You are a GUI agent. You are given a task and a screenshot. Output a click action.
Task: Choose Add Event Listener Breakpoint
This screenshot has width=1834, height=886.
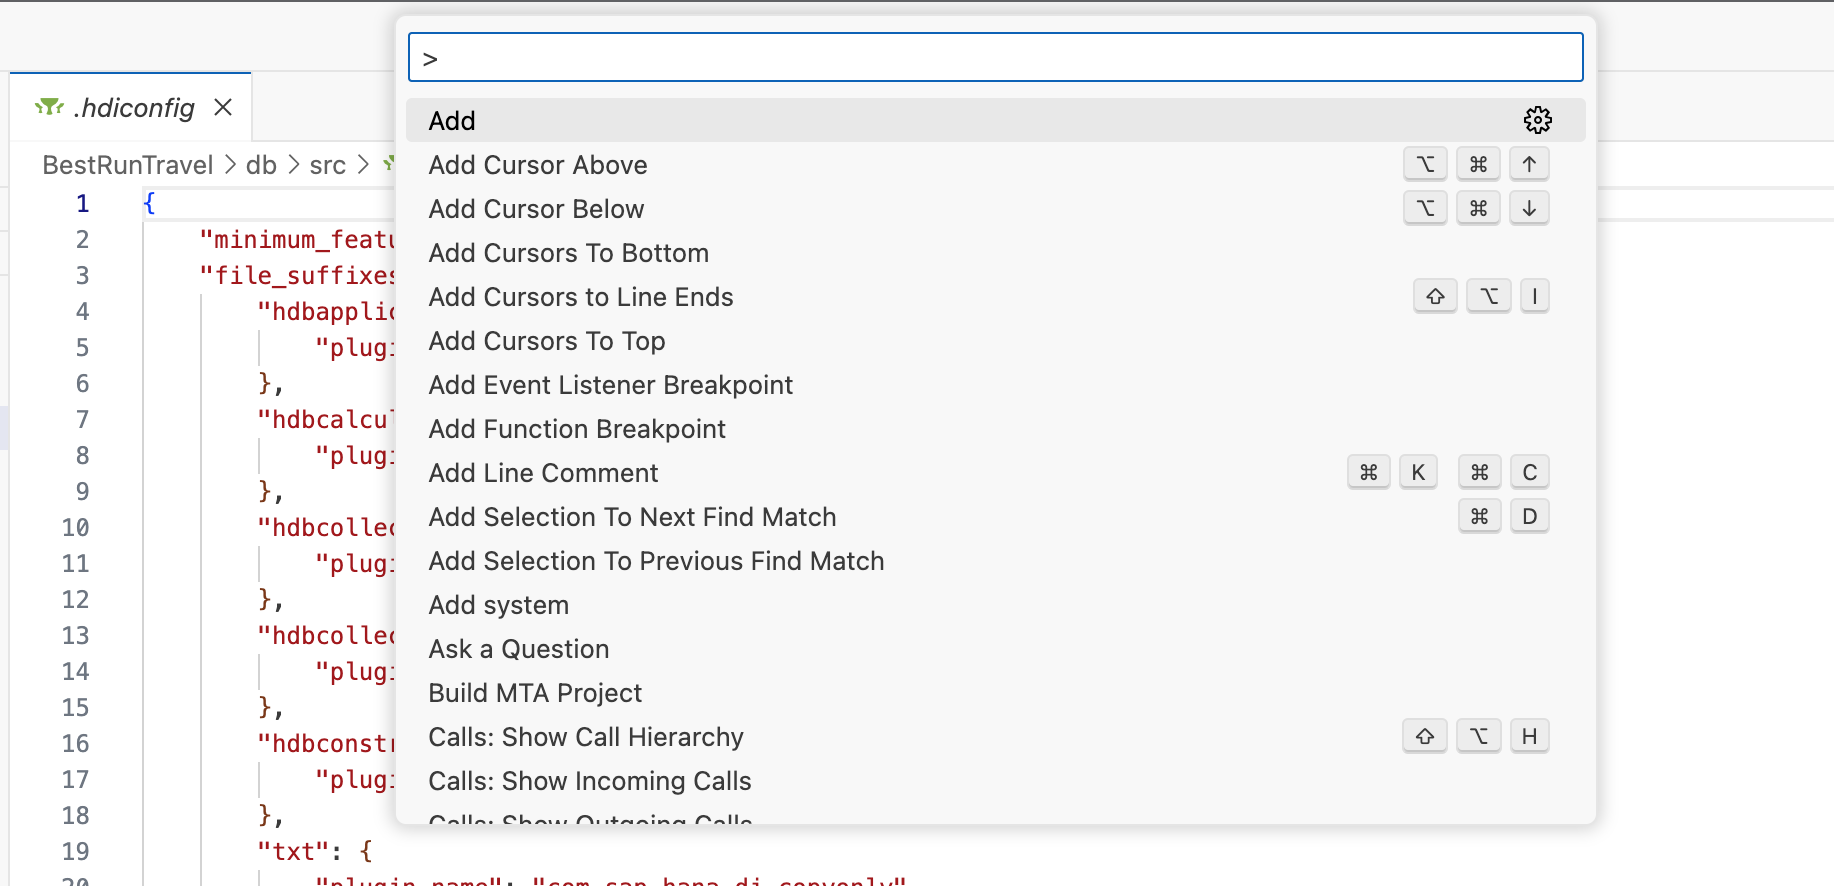pyautogui.click(x=995, y=384)
